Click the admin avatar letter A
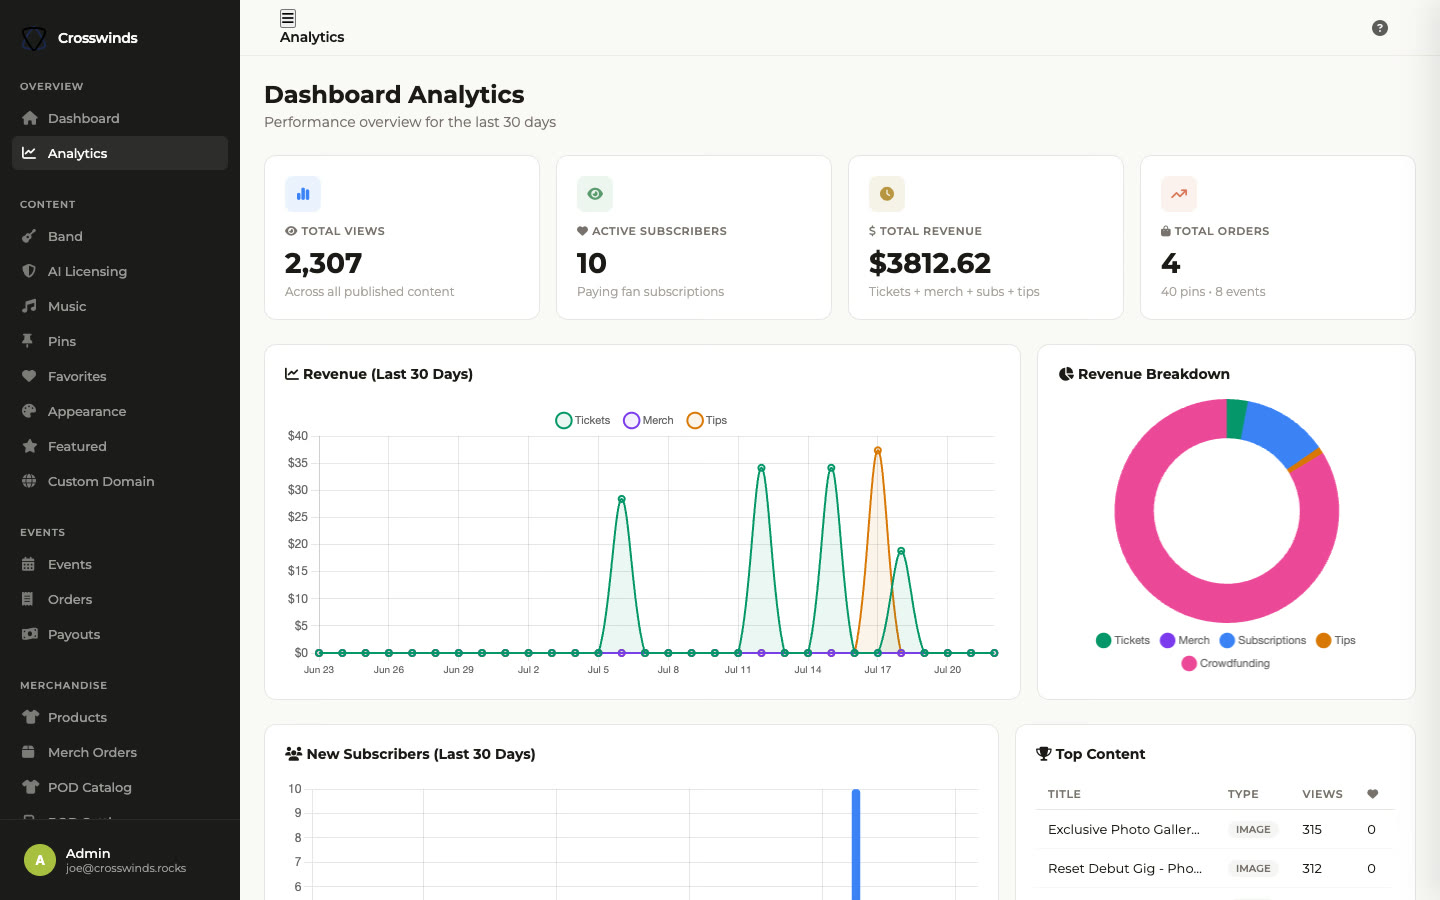The height and width of the screenshot is (900, 1440). tap(40, 860)
